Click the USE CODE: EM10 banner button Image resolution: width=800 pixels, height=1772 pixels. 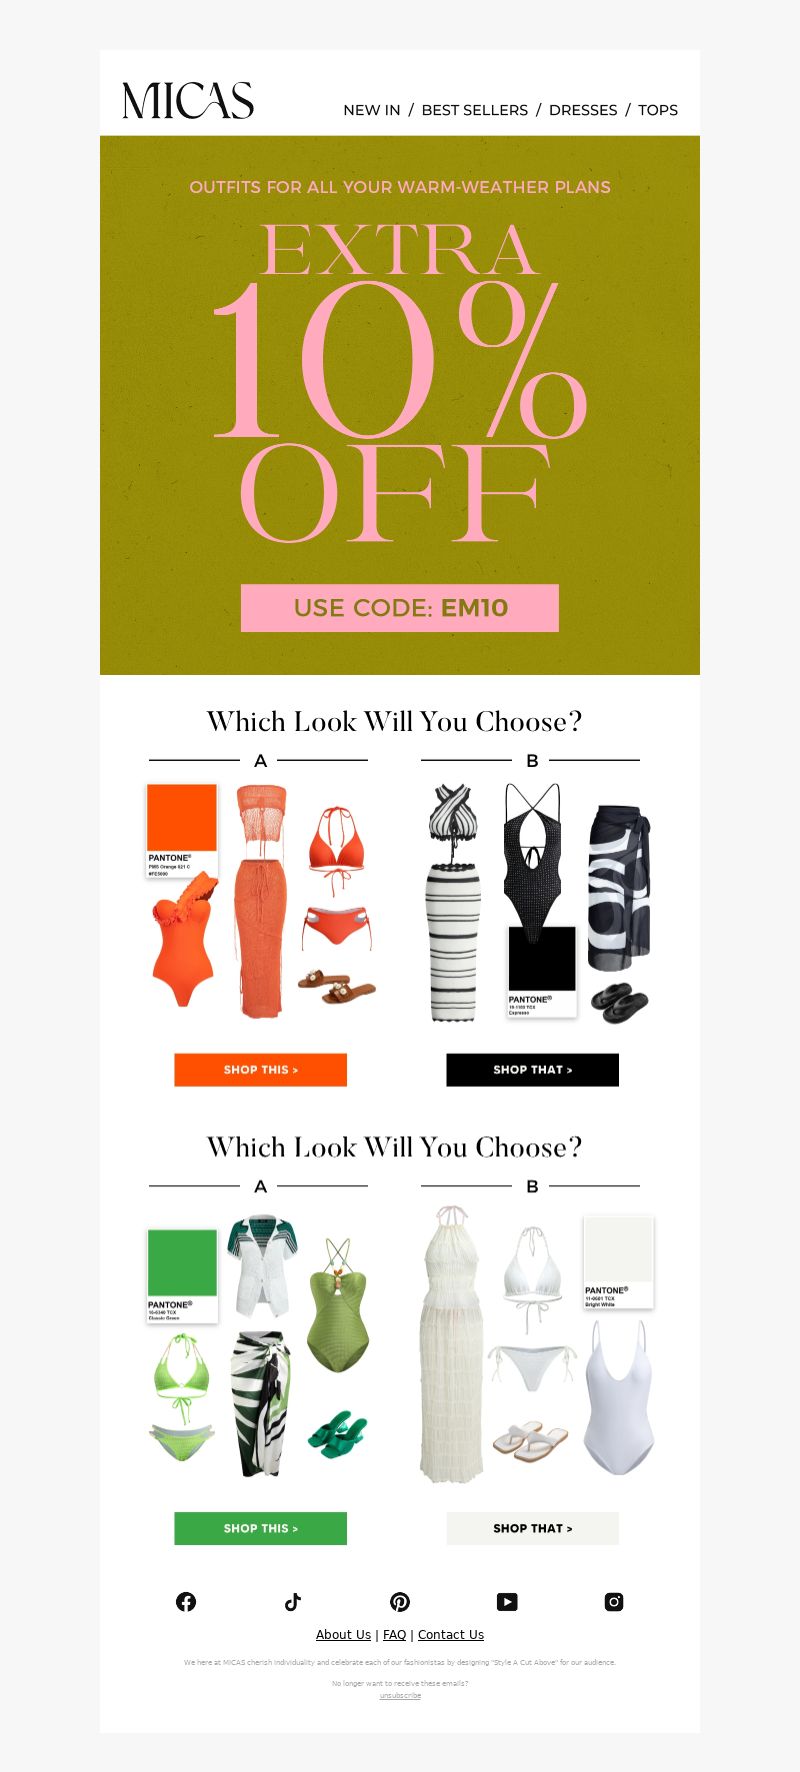pos(400,608)
